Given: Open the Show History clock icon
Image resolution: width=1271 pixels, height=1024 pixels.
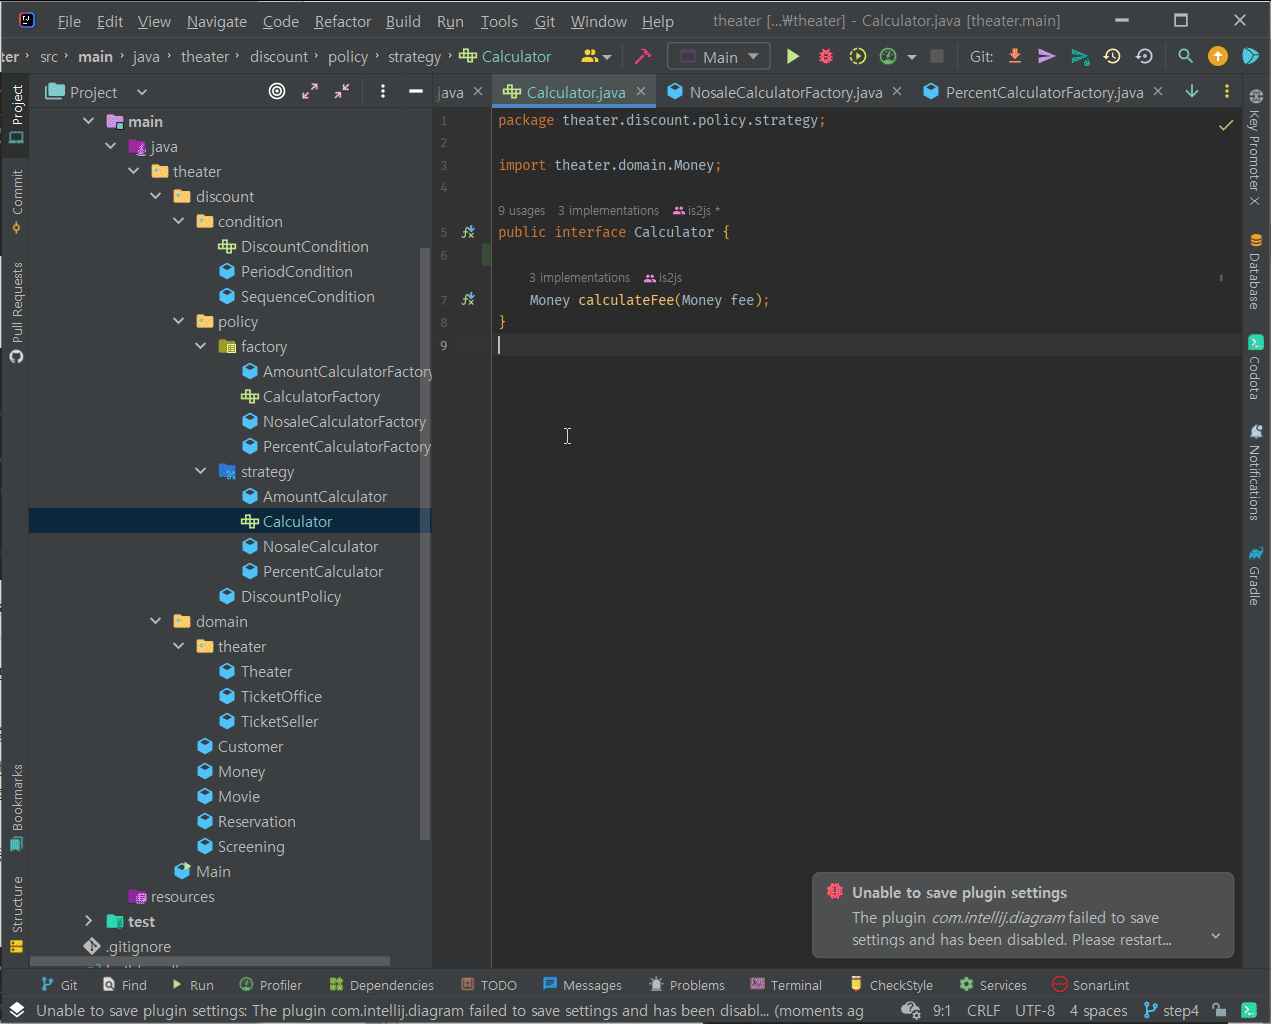Looking at the screenshot, I should pos(1112,57).
